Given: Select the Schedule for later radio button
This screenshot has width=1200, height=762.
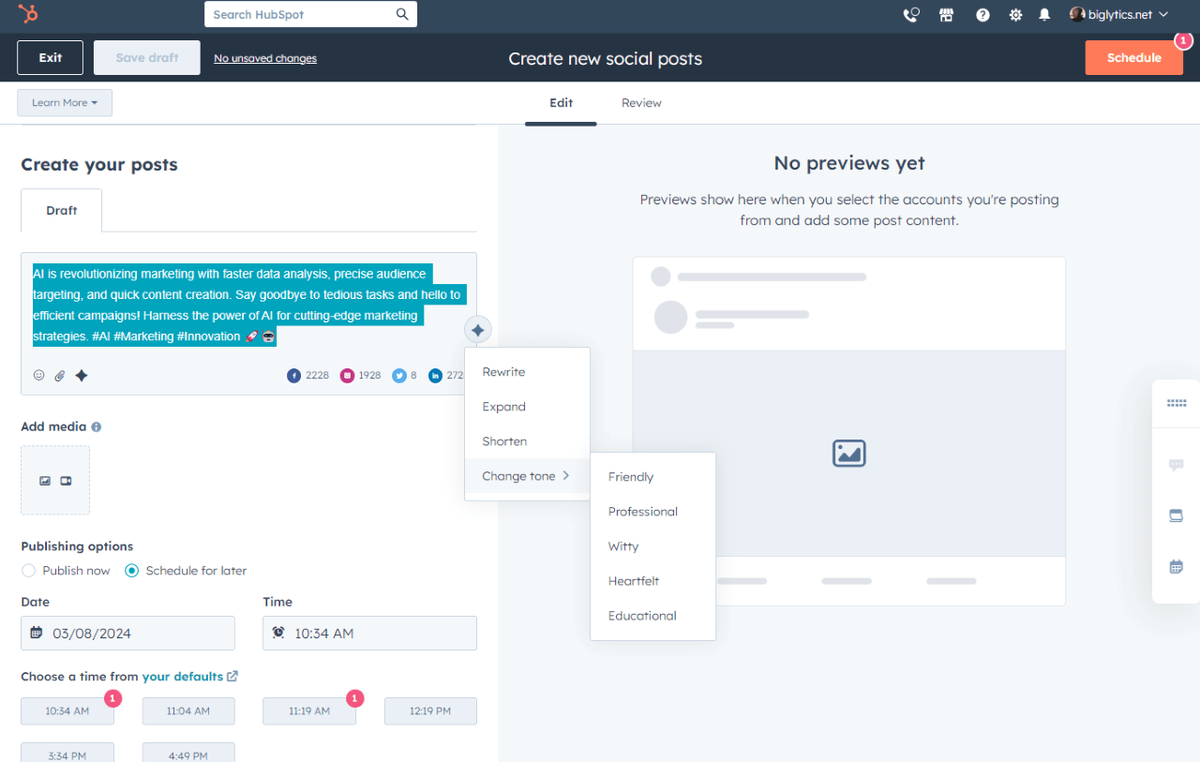Looking at the screenshot, I should point(132,571).
